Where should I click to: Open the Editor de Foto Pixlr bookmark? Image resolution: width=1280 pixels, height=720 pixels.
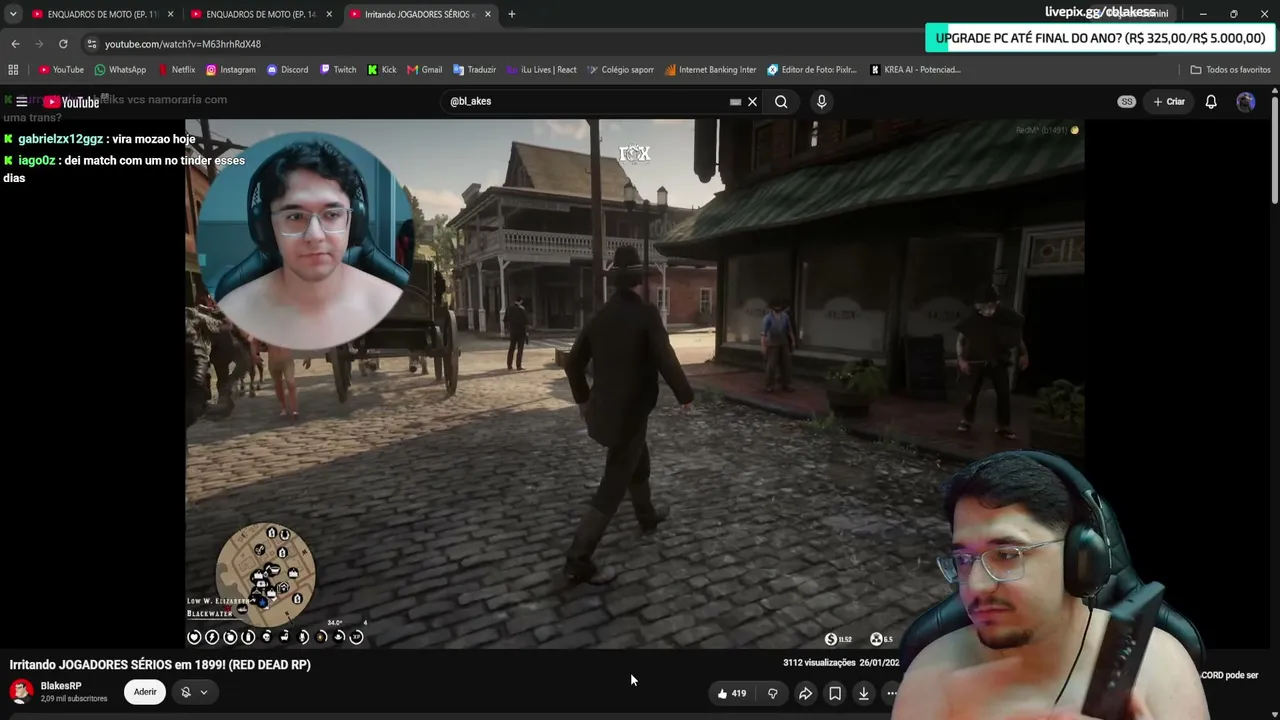pos(812,70)
